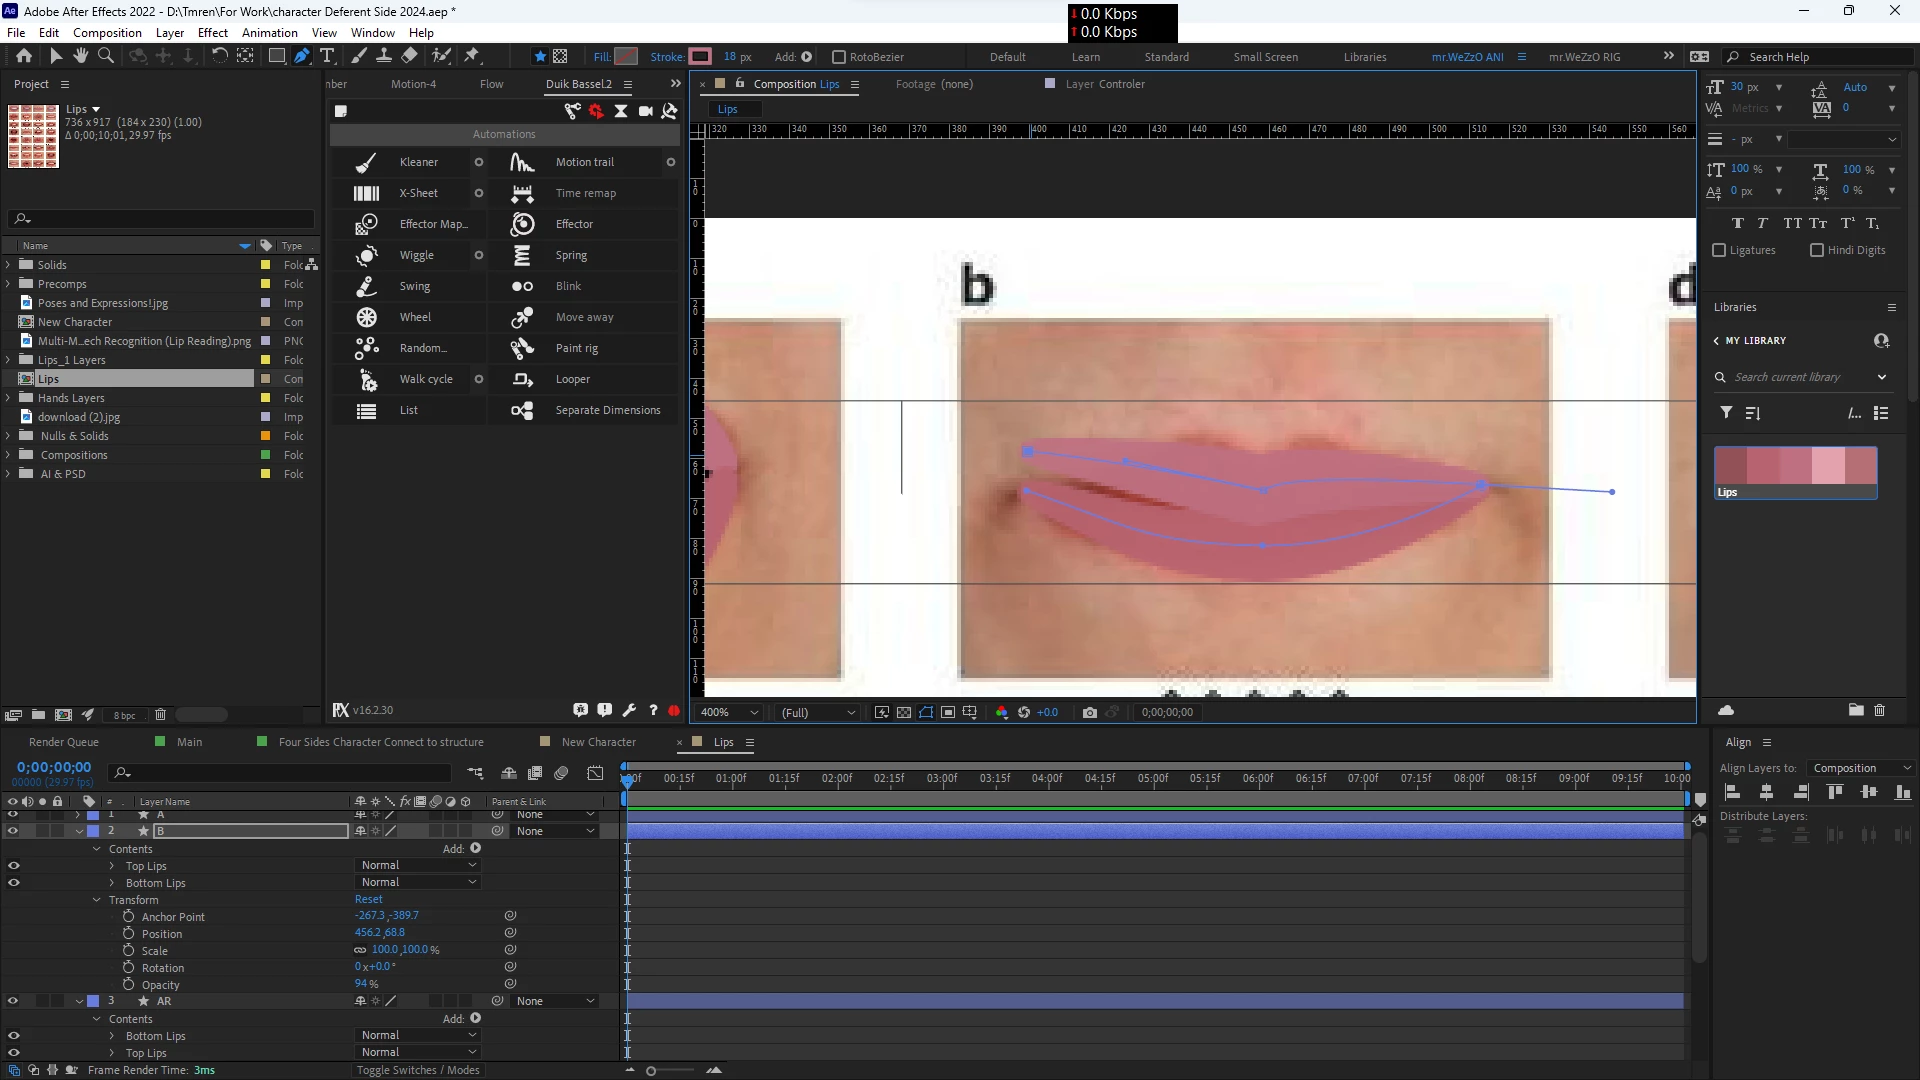Select the Zoom tool magnifier
This screenshot has height=1080, width=1920.
point(105,56)
